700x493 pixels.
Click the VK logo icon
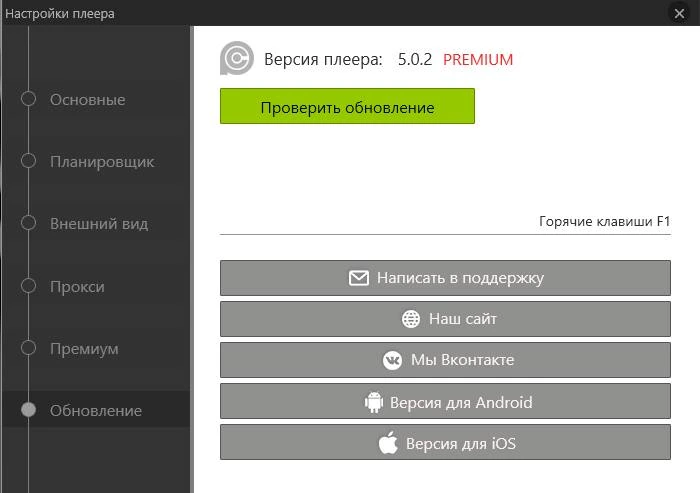pos(392,360)
